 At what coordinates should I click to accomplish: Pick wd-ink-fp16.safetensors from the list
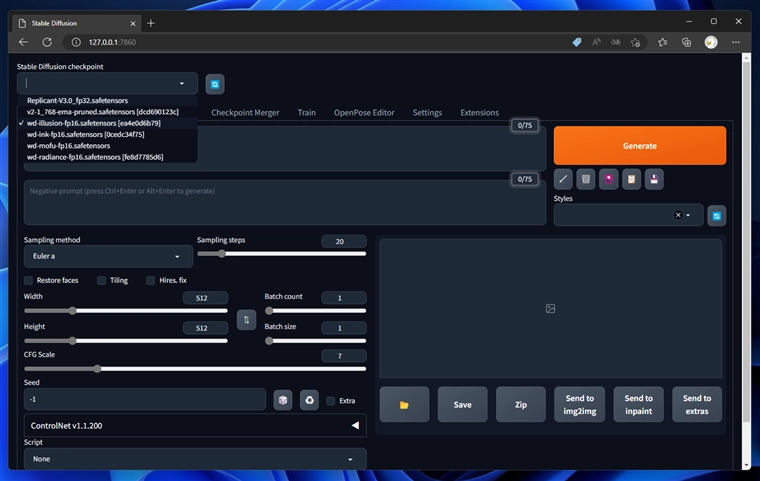(x=108, y=134)
